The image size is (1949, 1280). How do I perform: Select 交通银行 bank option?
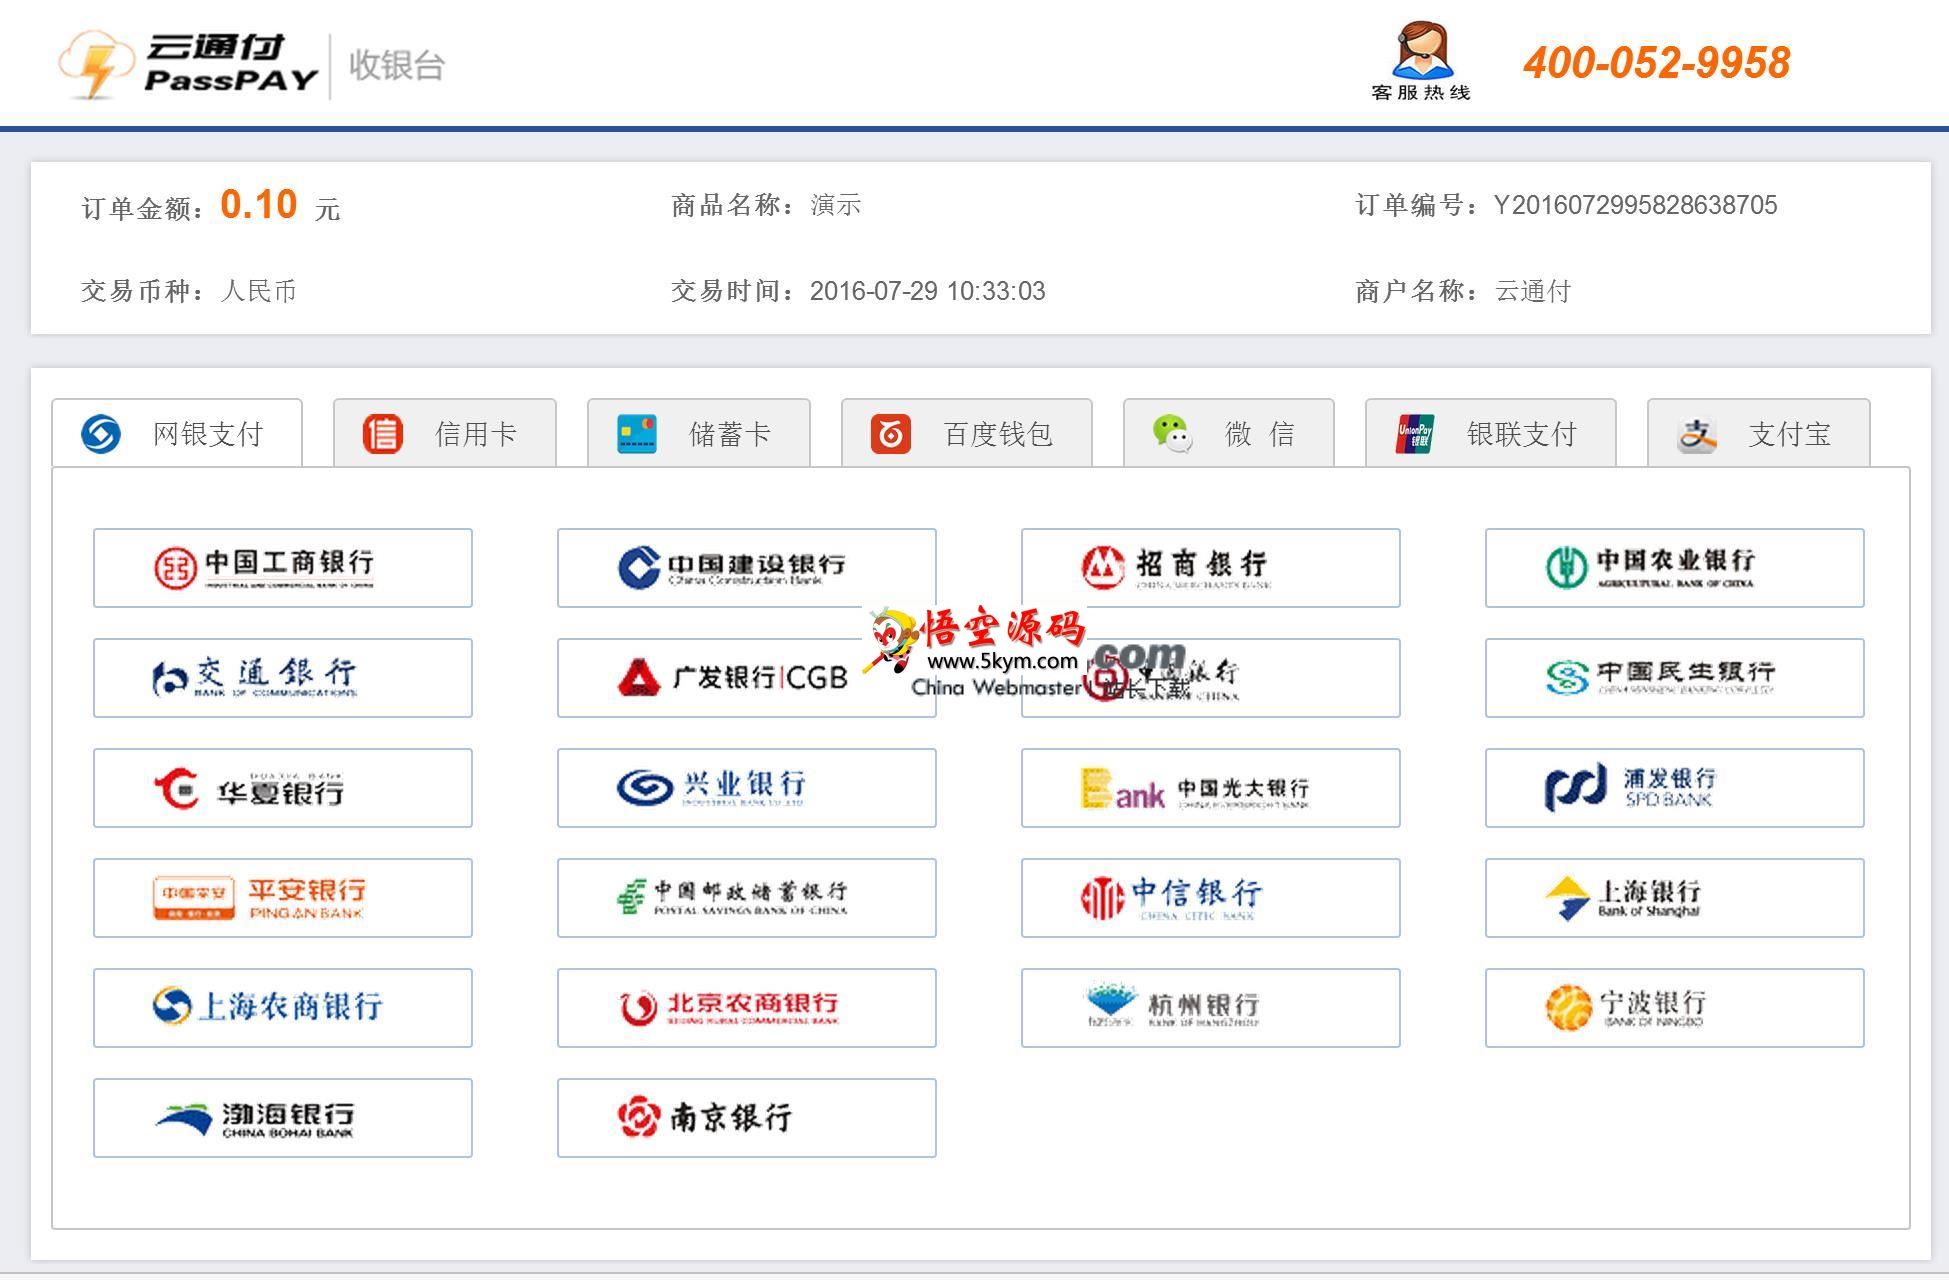pos(283,678)
